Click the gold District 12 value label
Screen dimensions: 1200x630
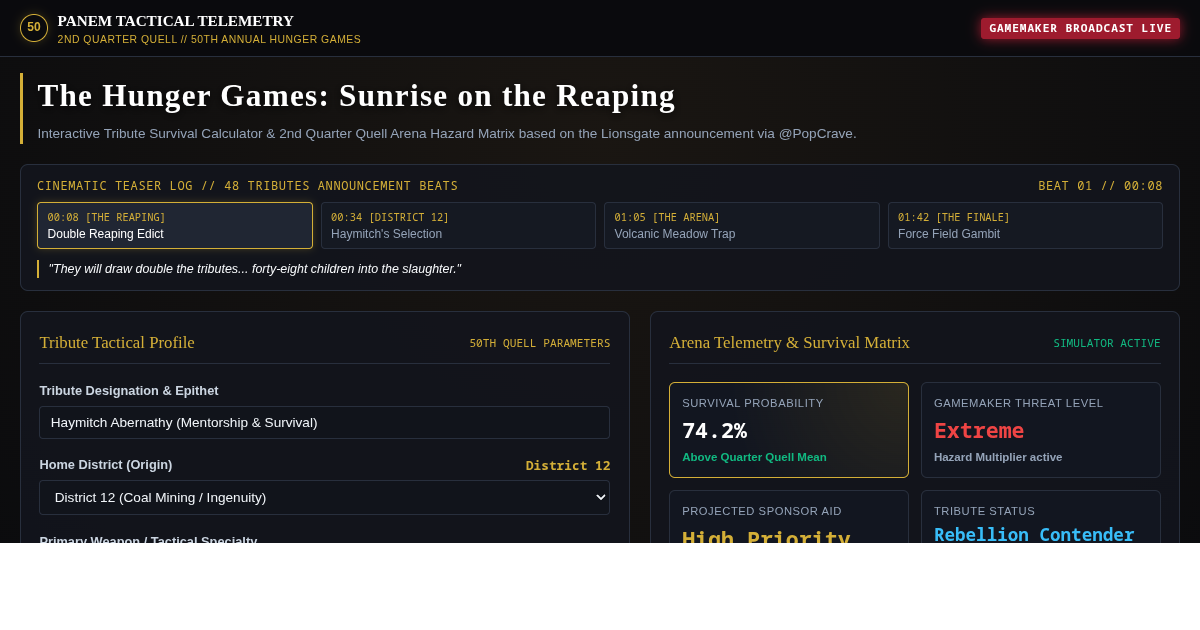point(568,465)
